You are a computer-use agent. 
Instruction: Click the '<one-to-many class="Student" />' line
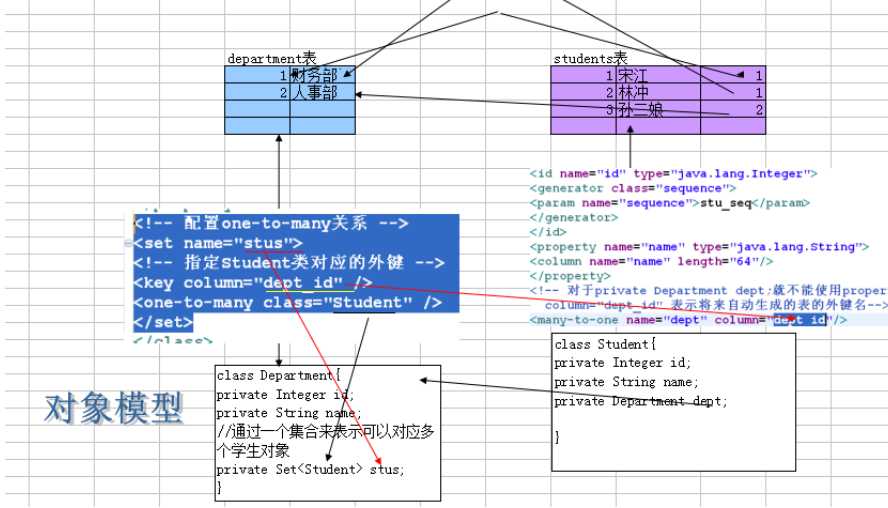pos(288,302)
